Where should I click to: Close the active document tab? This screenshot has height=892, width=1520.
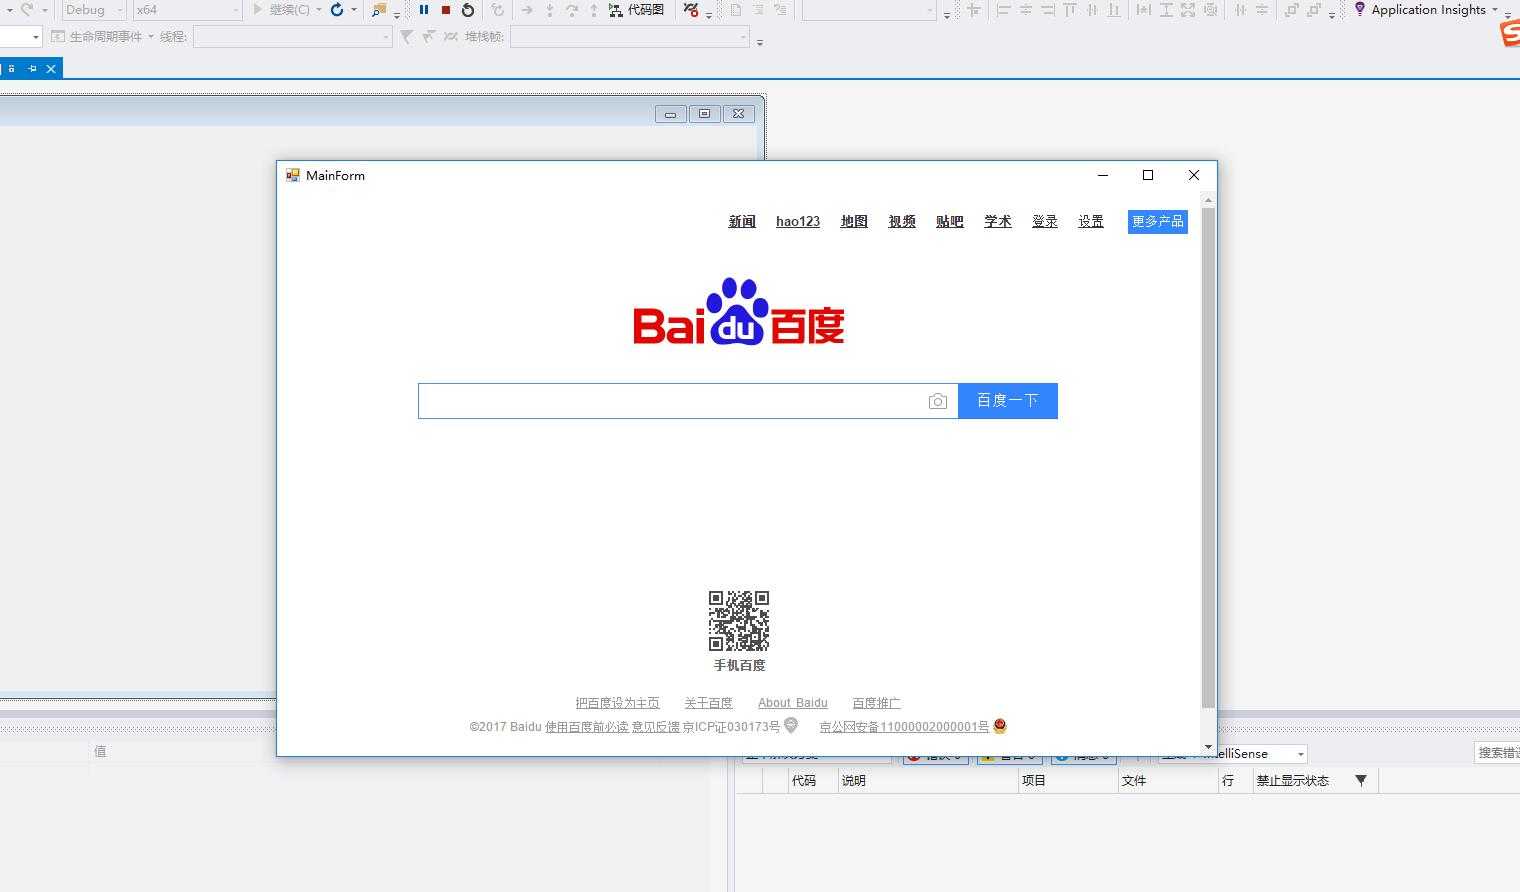pos(51,69)
